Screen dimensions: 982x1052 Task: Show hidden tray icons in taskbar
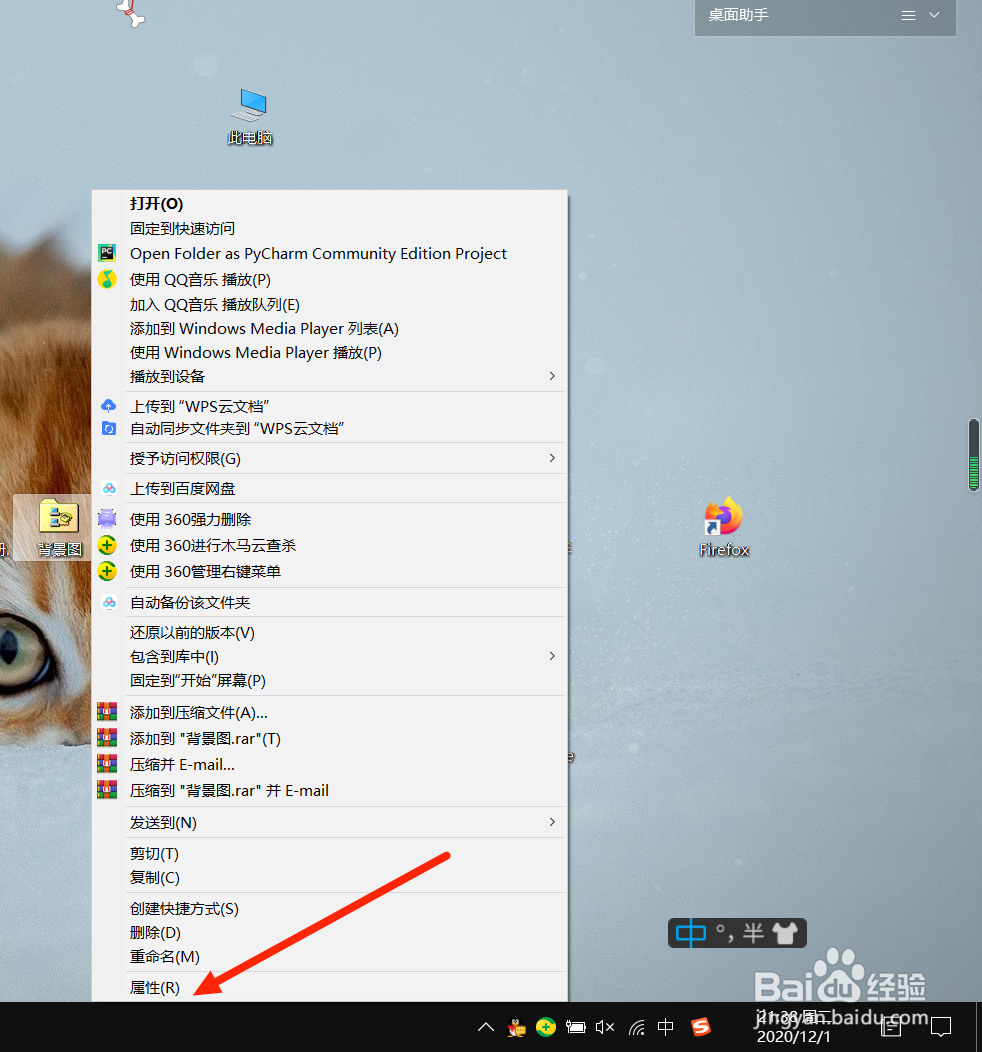(x=486, y=1027)
